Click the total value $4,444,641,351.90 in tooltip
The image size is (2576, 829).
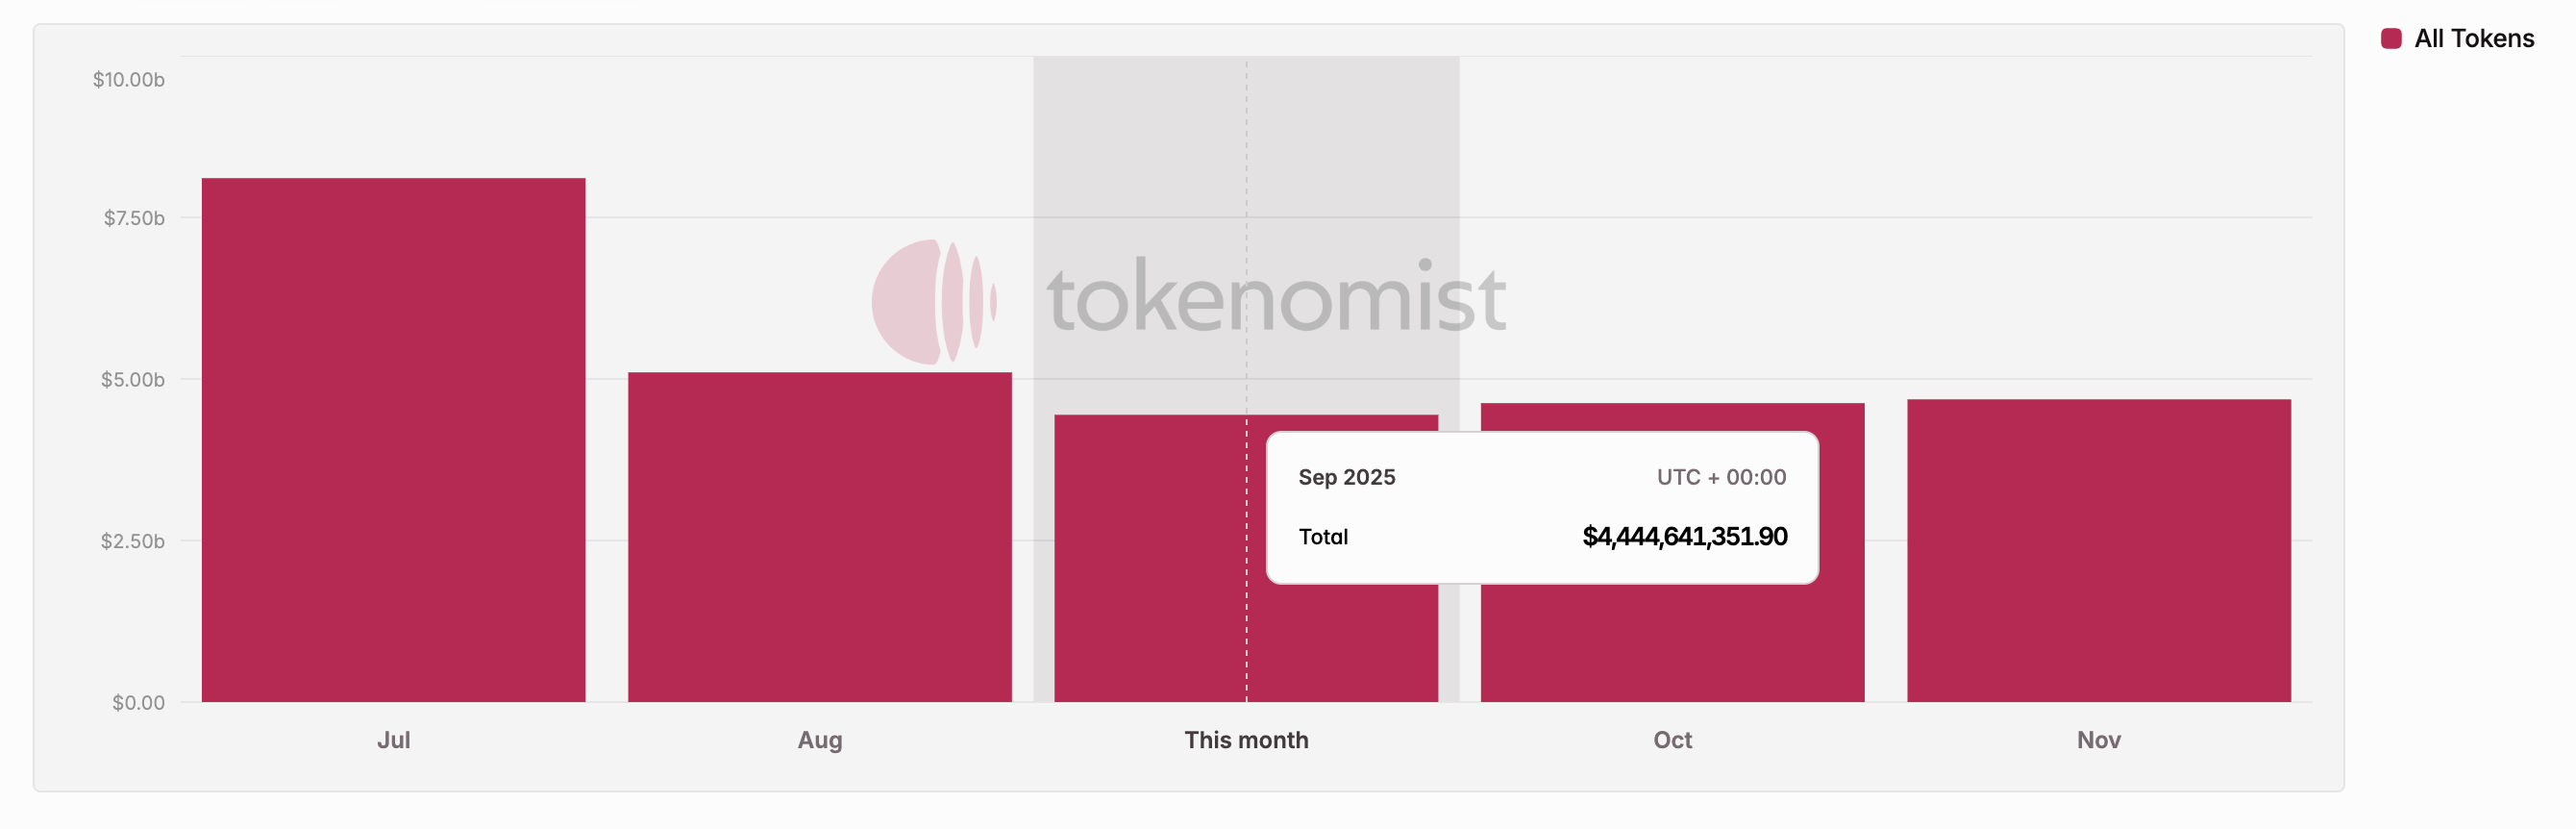click(1684, 537)
